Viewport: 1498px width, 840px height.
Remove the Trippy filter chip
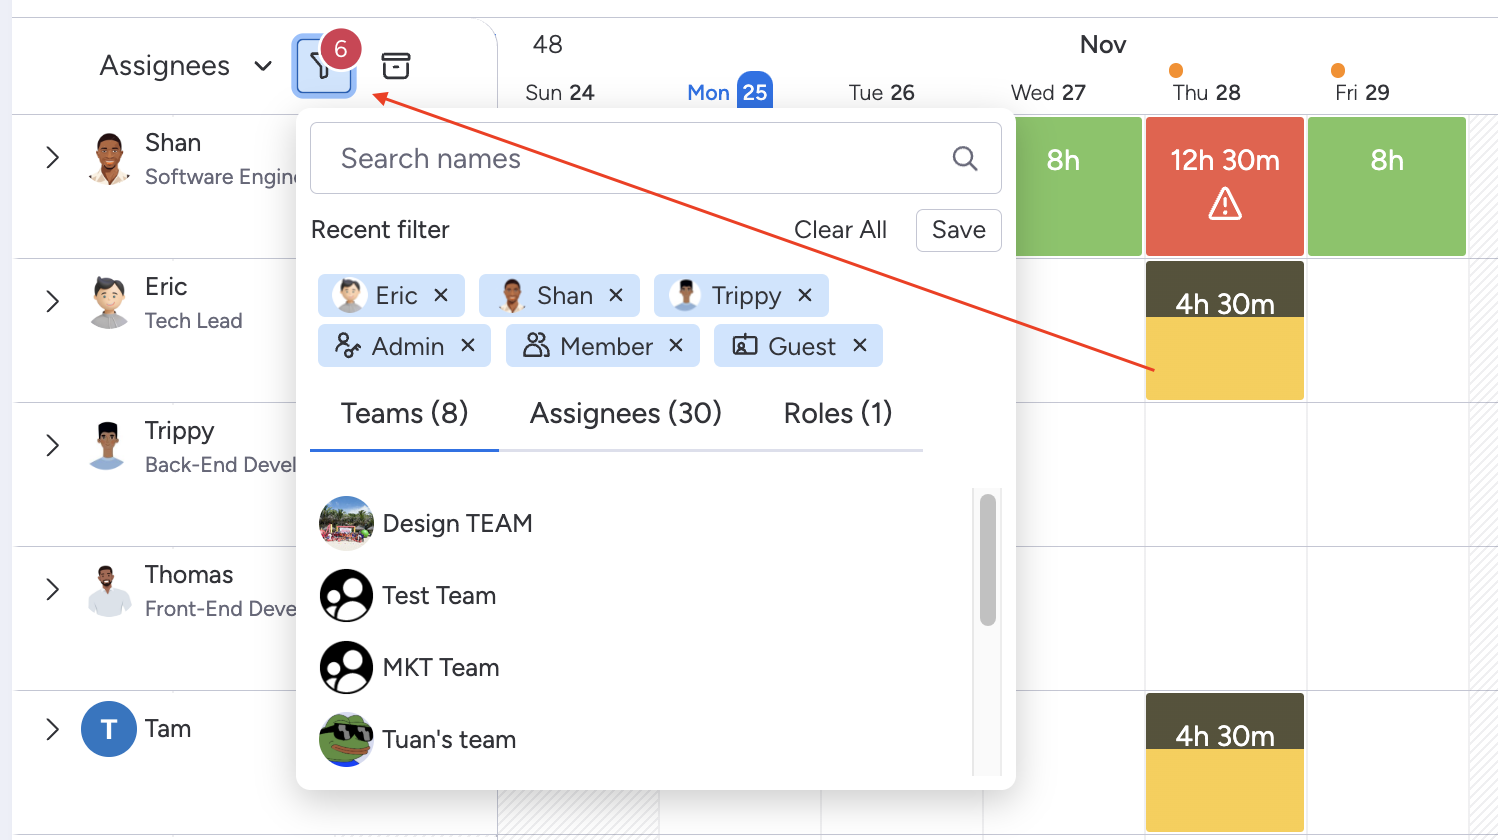tap(805, 295)
